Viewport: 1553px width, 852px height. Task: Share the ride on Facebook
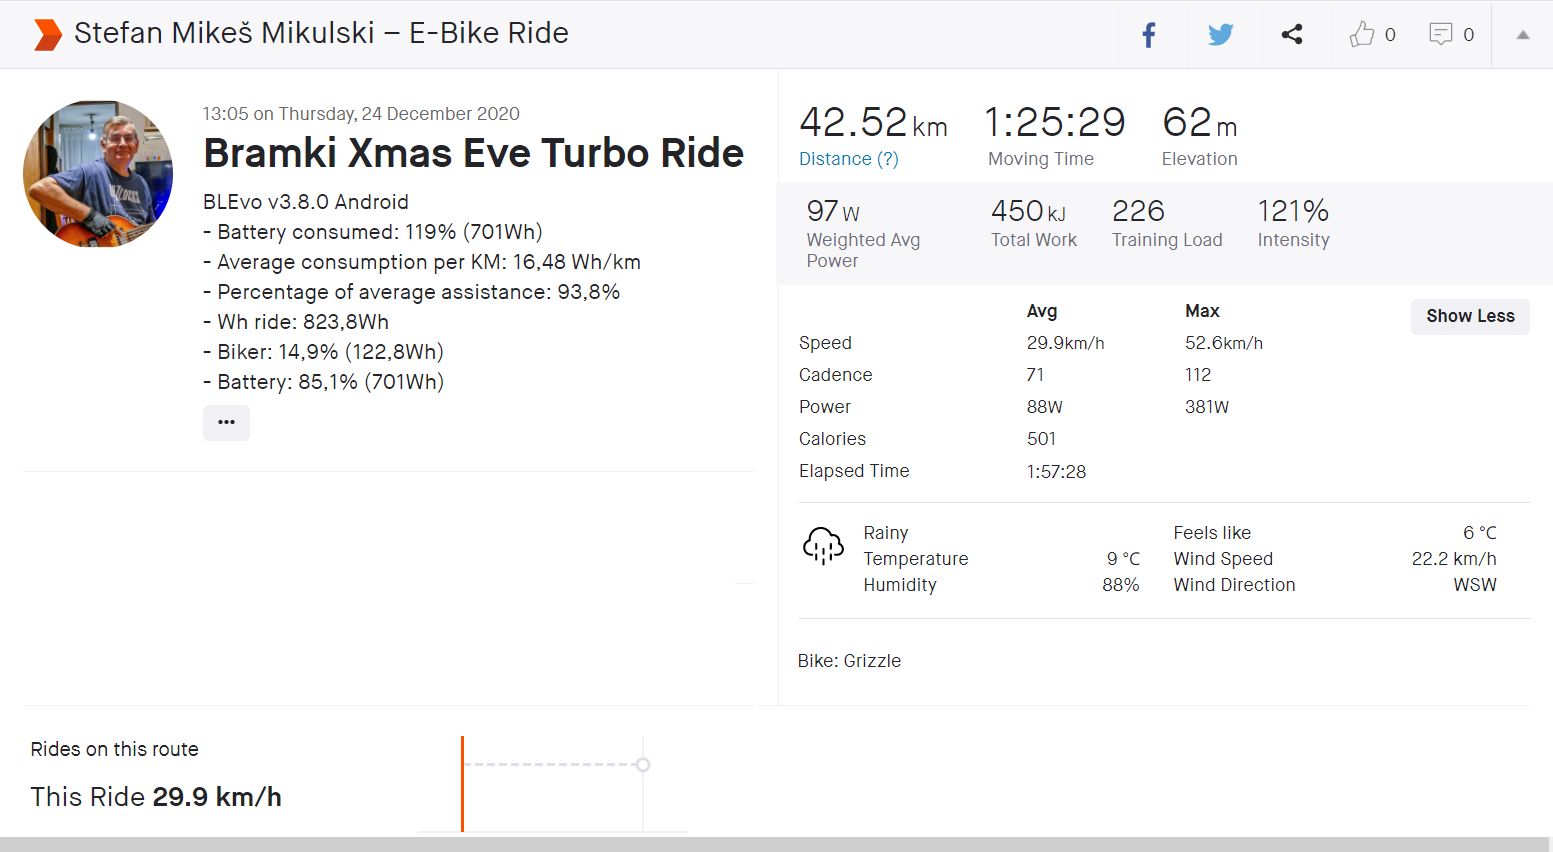coord(1149,35)
